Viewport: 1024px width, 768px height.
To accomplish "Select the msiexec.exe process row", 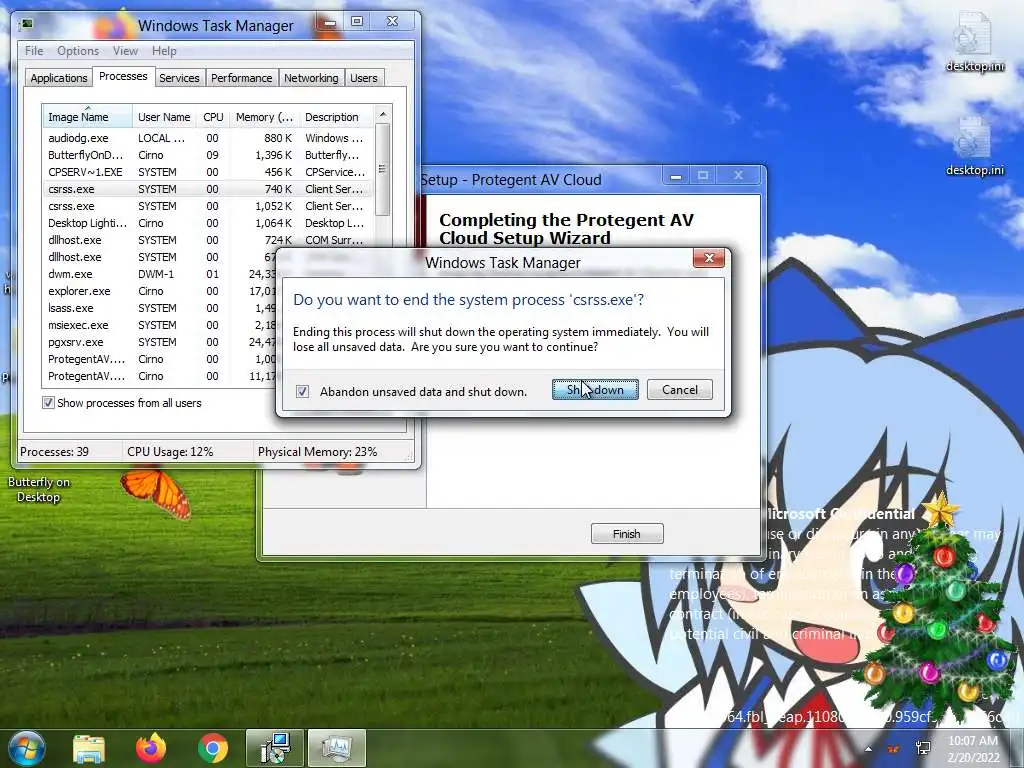I will pos(159,325).
